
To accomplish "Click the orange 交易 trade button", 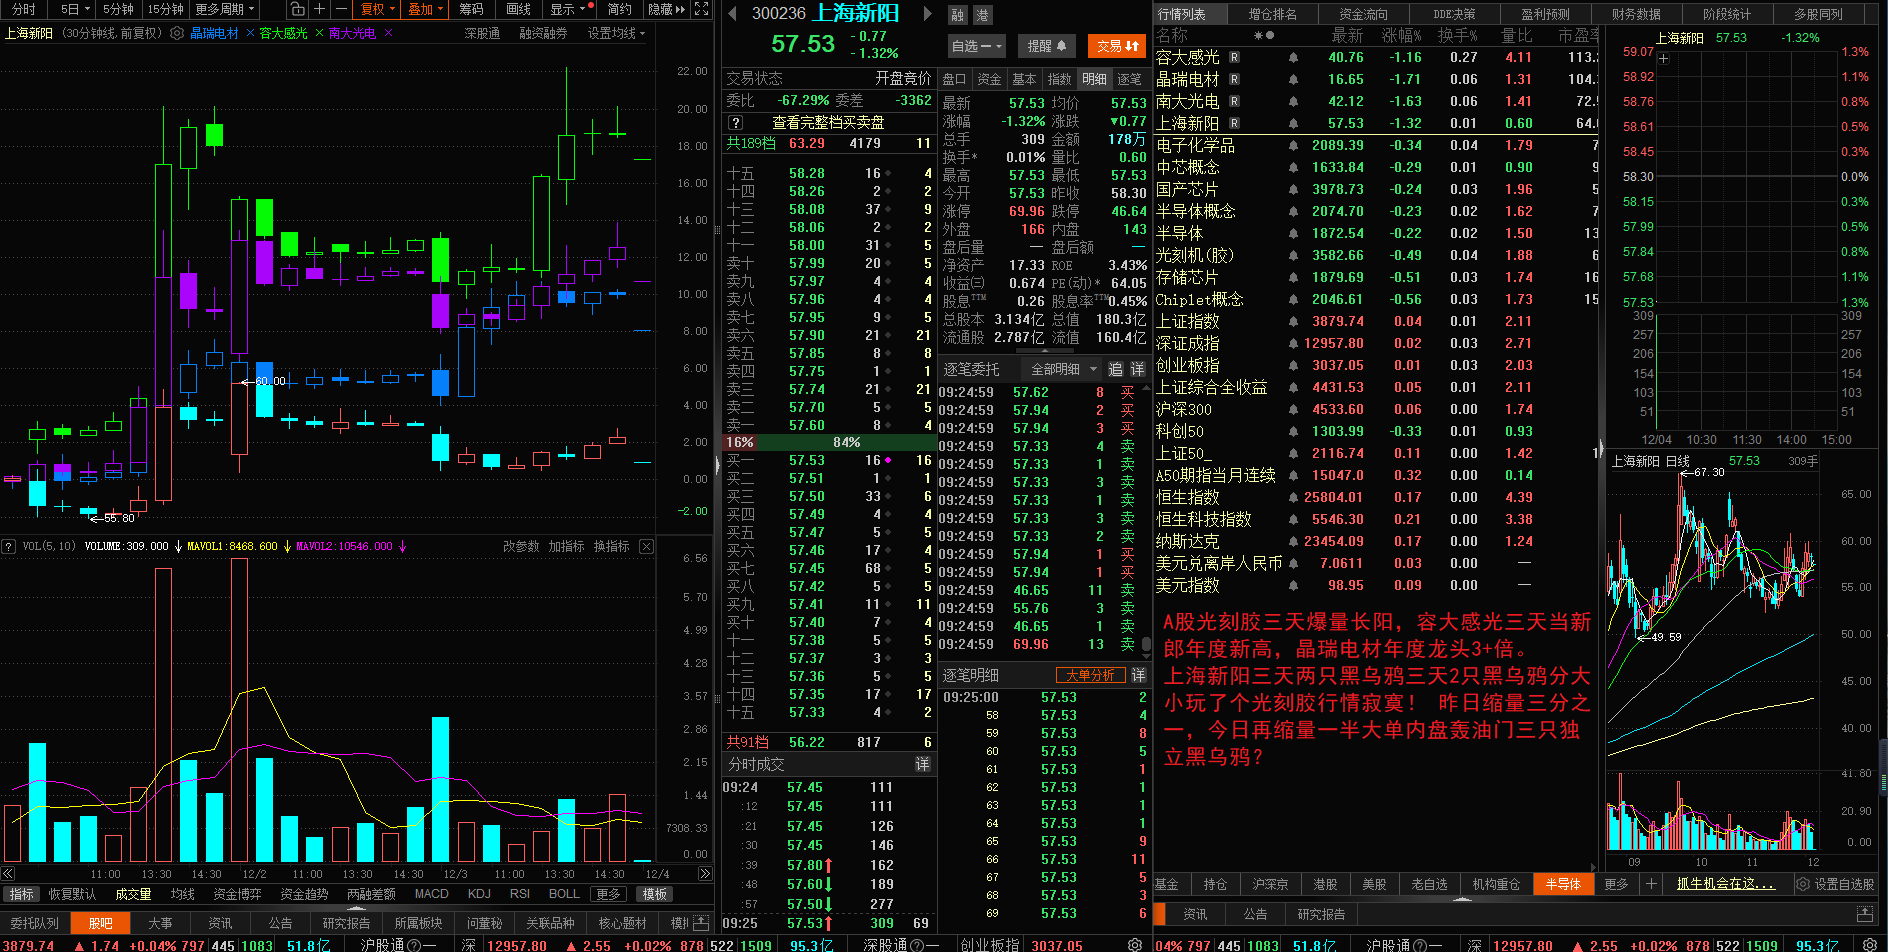I will 1117,46.
